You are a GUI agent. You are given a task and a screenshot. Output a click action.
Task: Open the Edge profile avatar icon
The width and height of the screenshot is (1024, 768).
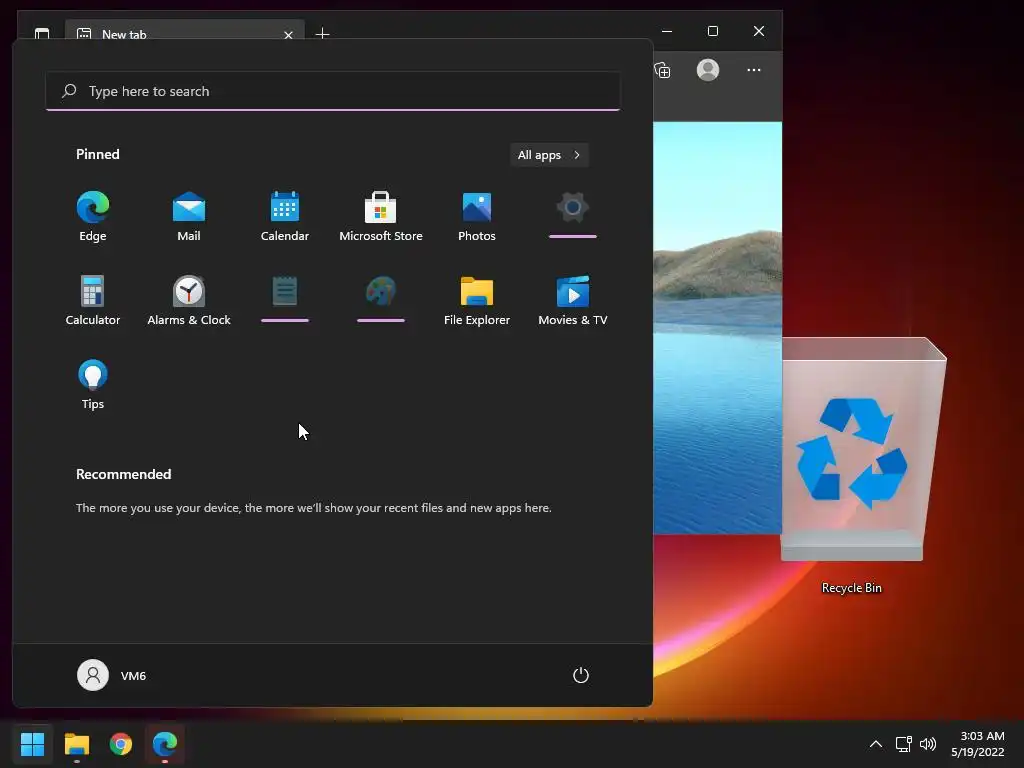708,70
